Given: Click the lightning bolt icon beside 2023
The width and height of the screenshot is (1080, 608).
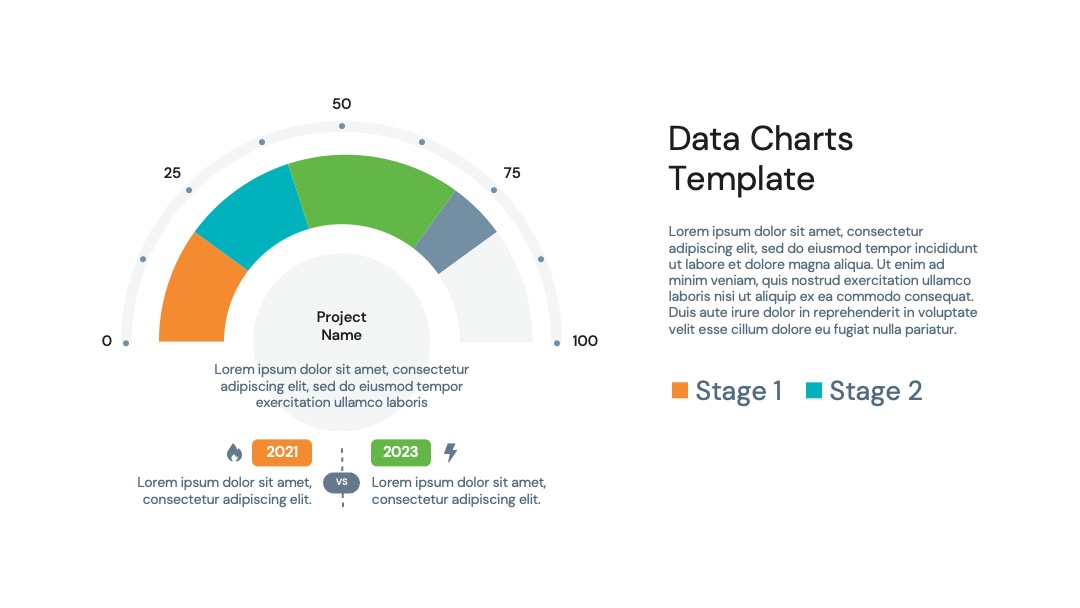Looking at the screenshot, I should coord(450,452).
